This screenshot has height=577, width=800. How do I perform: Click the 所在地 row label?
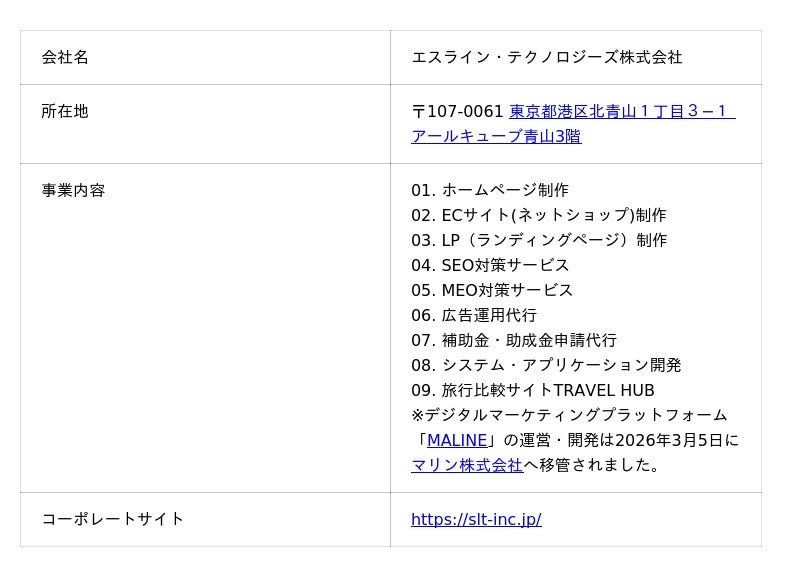65,111
